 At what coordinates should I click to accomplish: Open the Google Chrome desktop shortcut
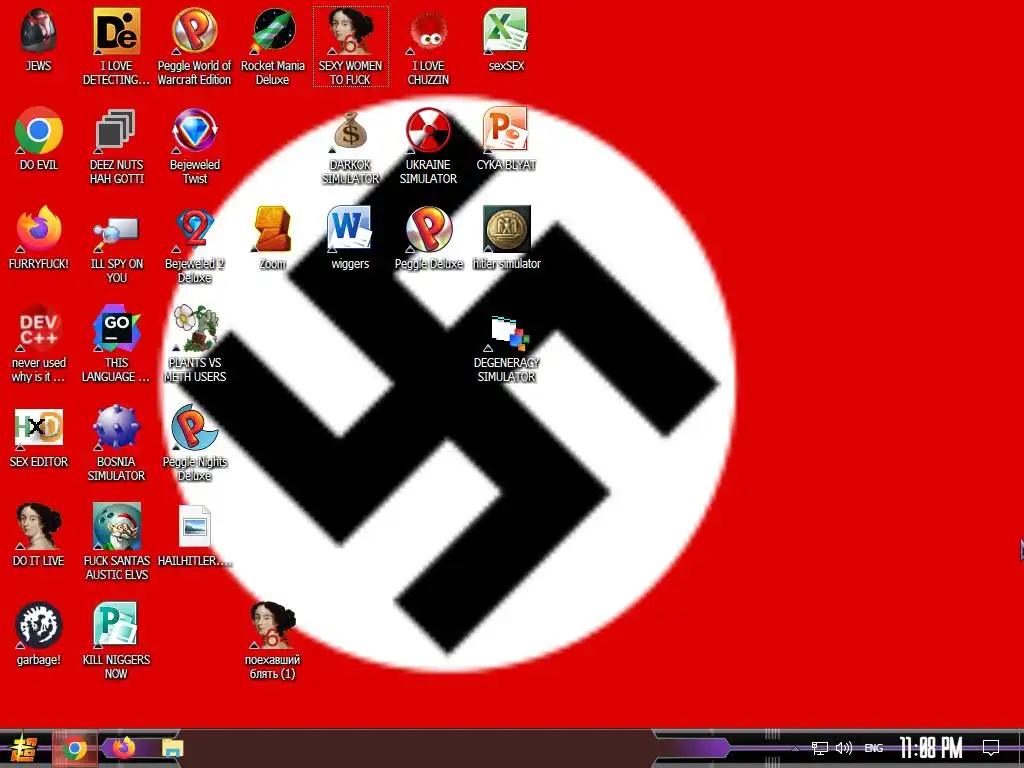39,131
